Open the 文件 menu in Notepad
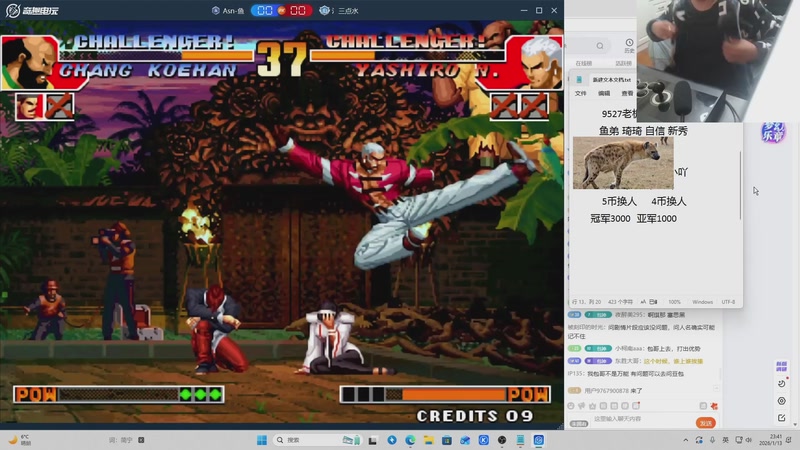800x450 pixels. (581, 93)
